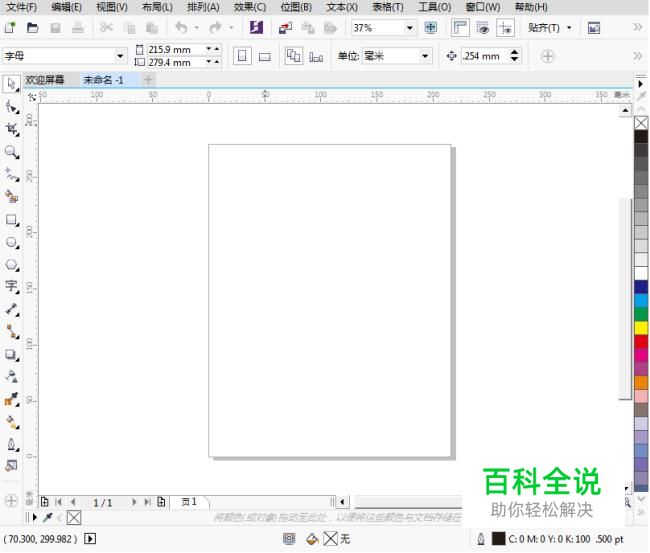Screen dimensions: 650x553
Task: Select the Connector tool
Action: (12, 332)
